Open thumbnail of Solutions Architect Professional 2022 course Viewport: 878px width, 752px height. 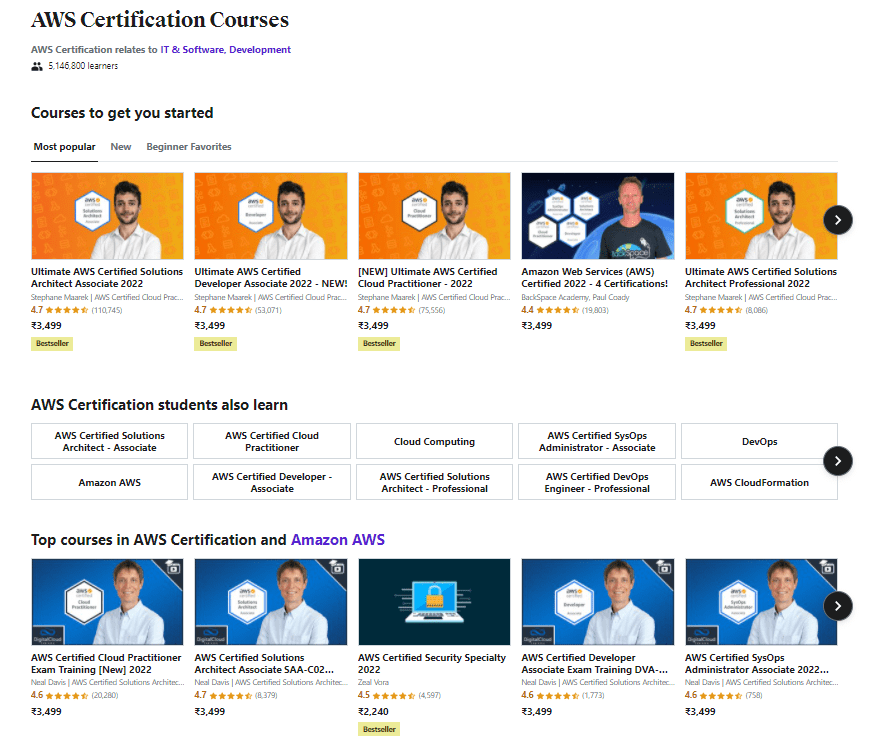pyautogui.click(x=762, y=216)
